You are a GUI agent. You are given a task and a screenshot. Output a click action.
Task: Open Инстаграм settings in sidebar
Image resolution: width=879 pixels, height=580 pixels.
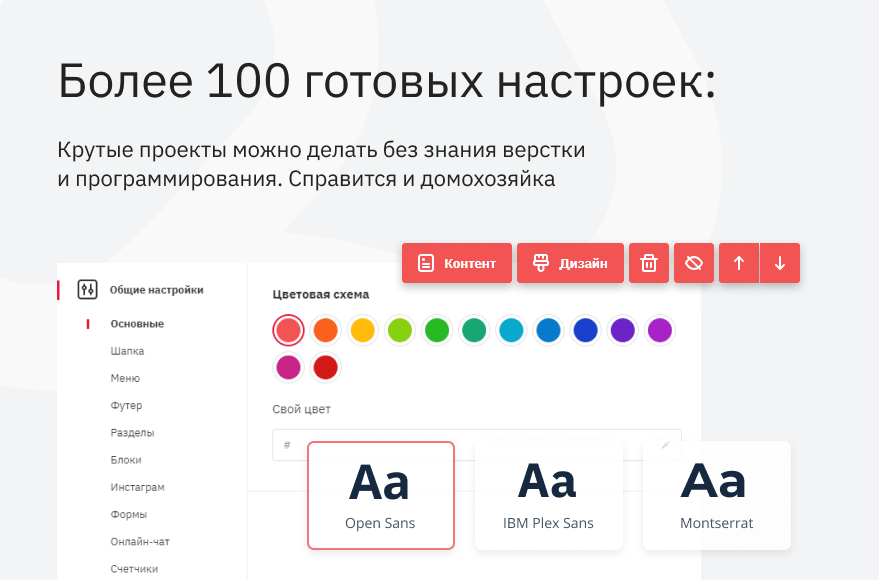pyautogui.click(x=137, y=487)
